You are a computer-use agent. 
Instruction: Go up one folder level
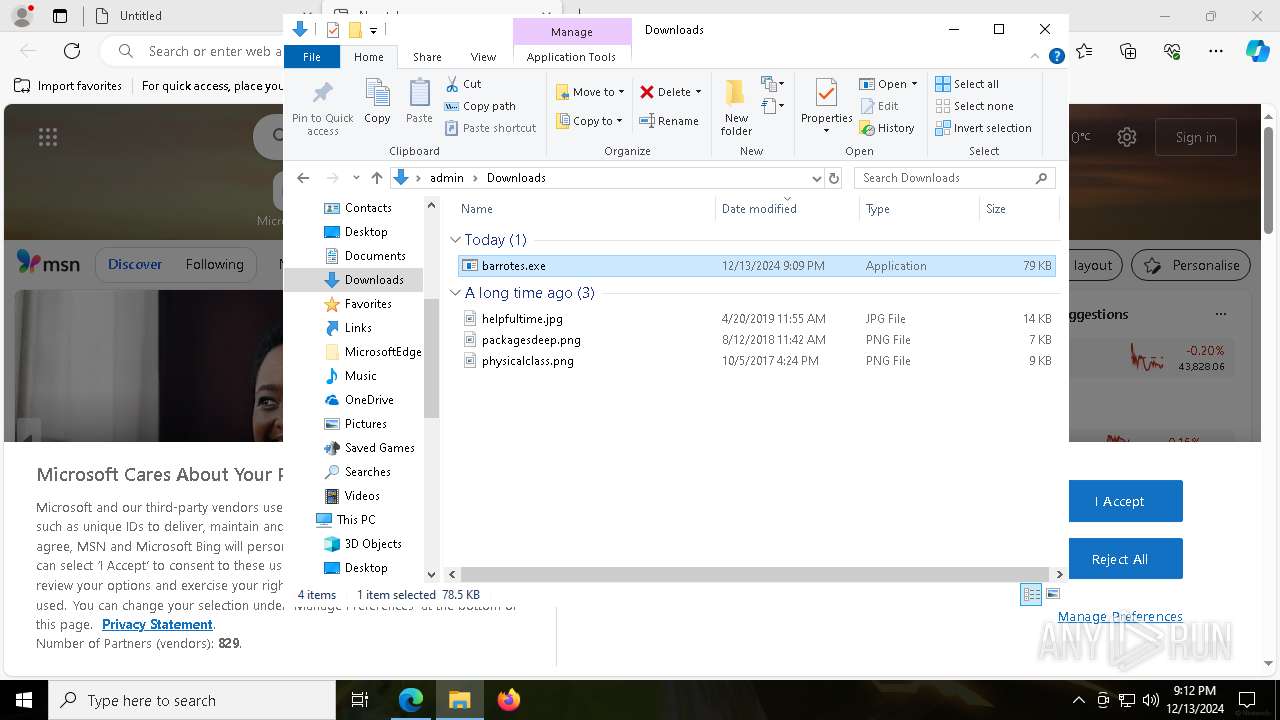point(376,178)
